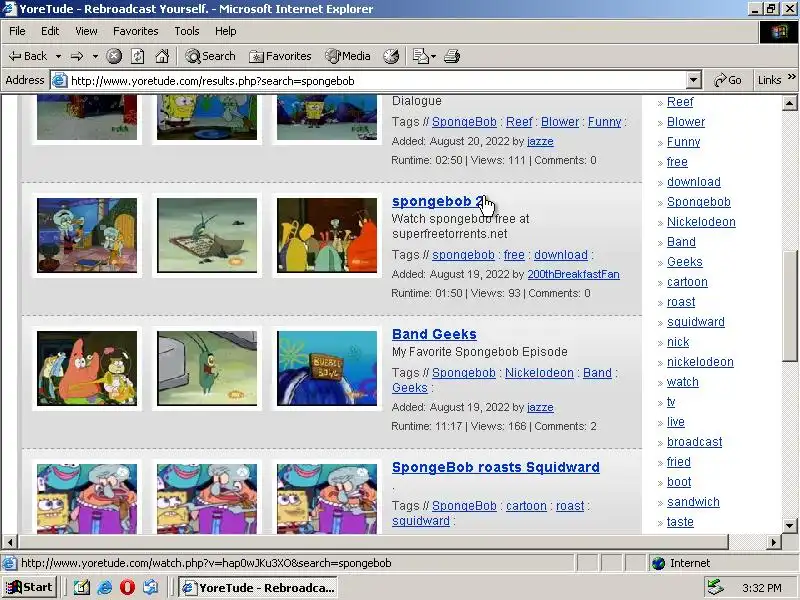Screen dimensions: 800x600
Task: Click the 'Blower' tag in the top result
Action: pyautogui.click(x=560, y=122)
